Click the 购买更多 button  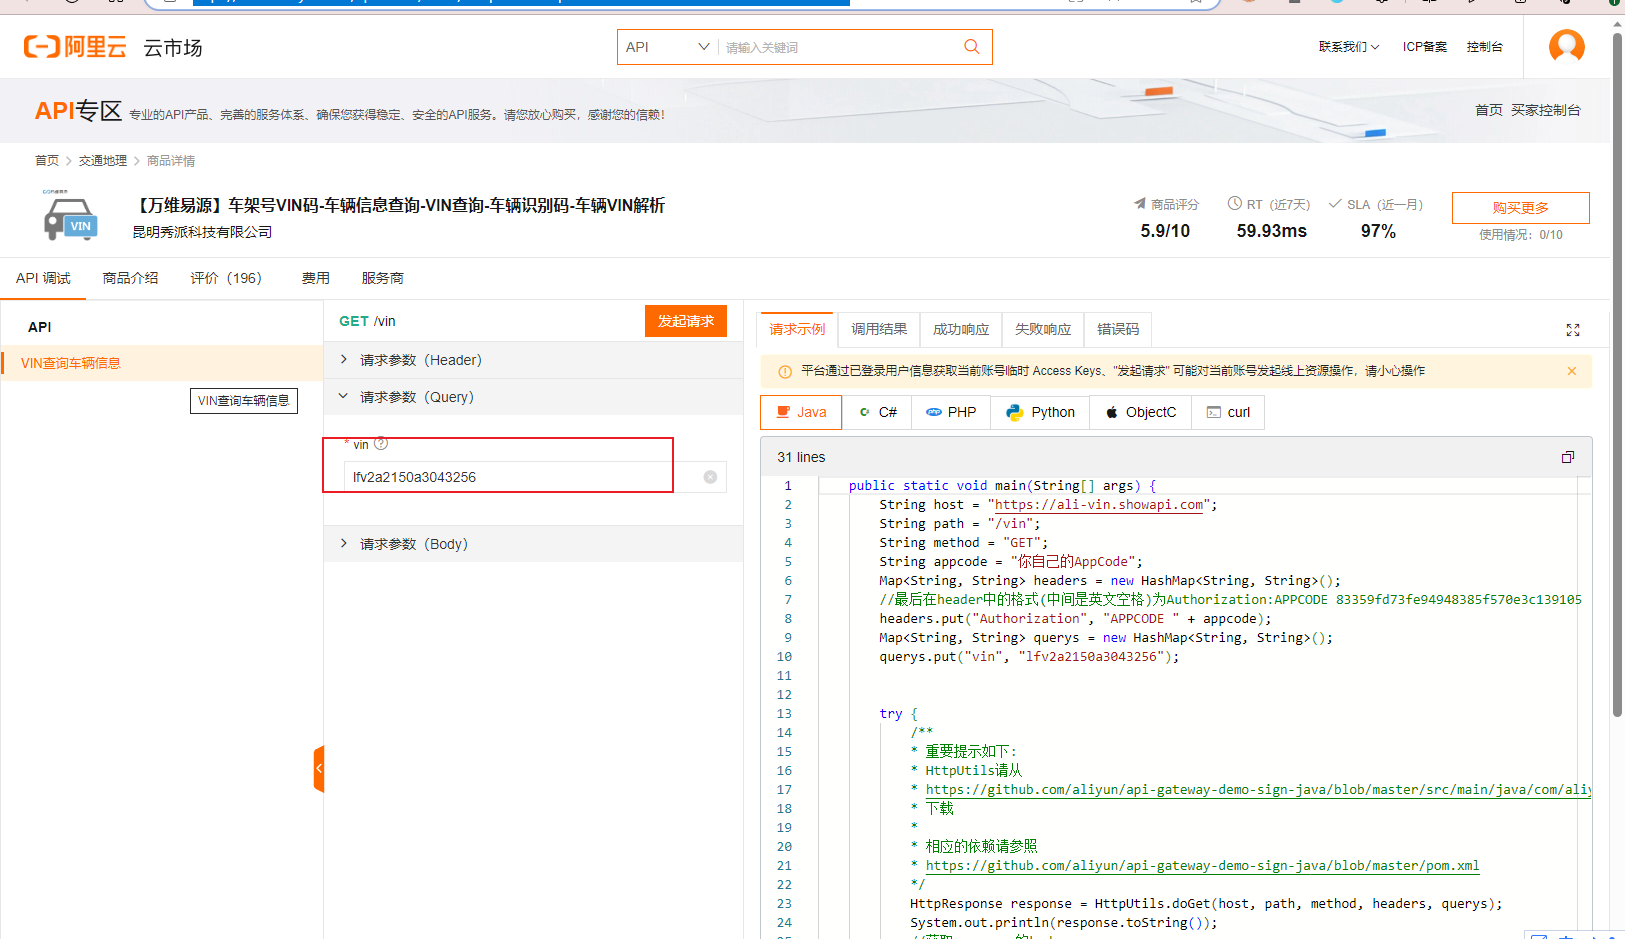[1520, 208]
